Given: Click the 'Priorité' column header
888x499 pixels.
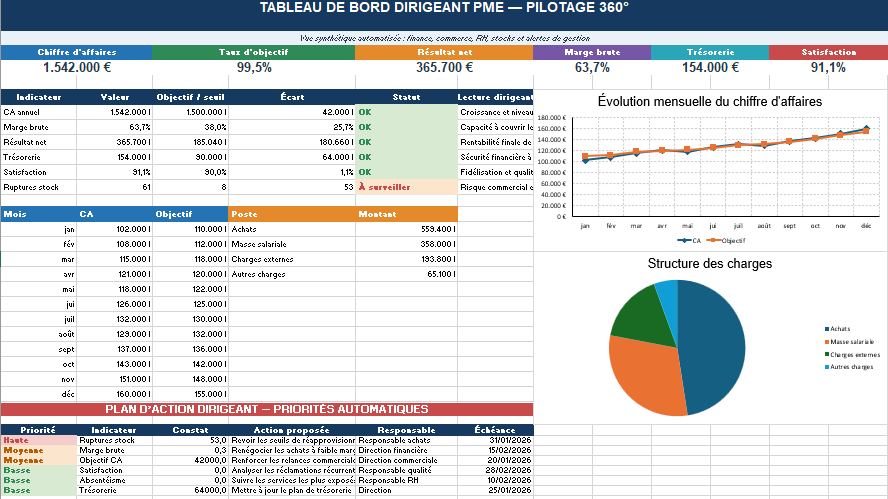Looking at the screenshot, I should (x=39, y=430).
